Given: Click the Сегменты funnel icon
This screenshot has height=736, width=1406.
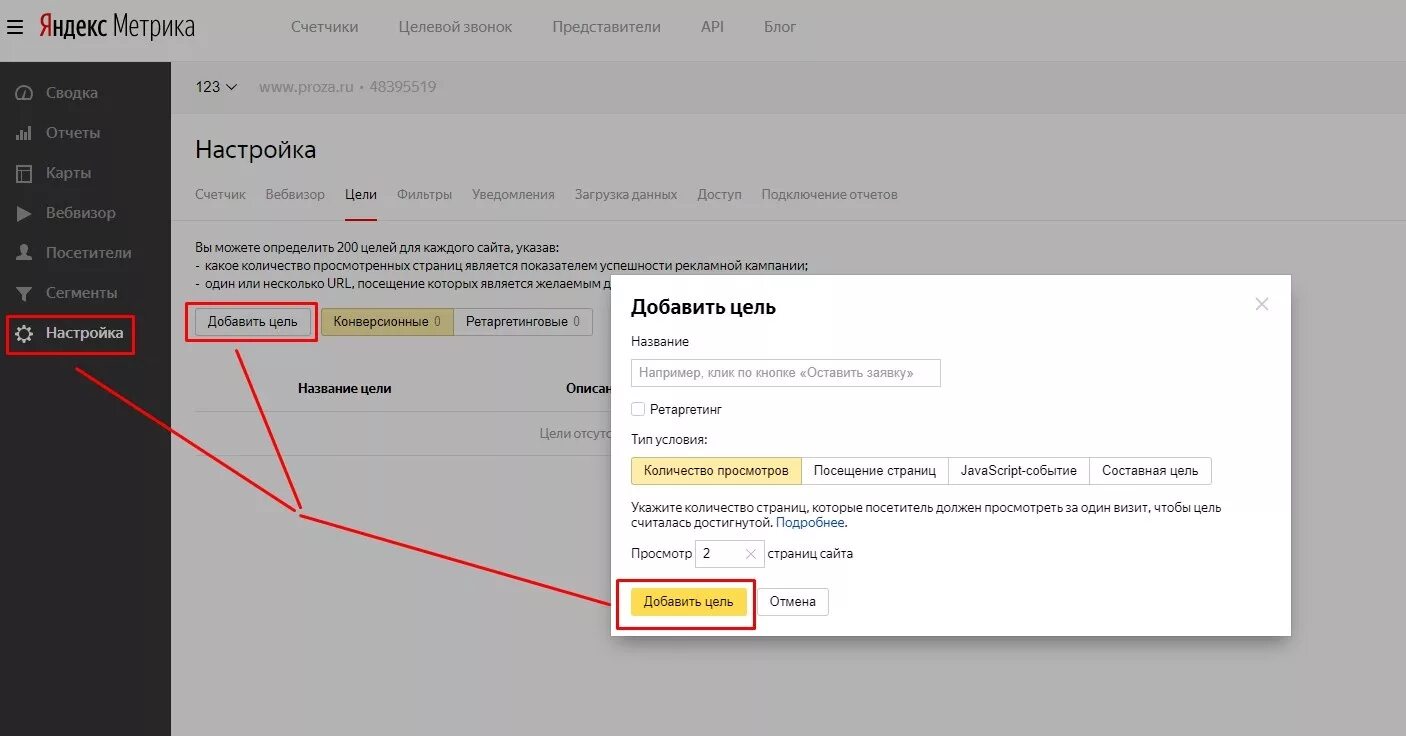Looking at the screenshot, I should 25,293.
